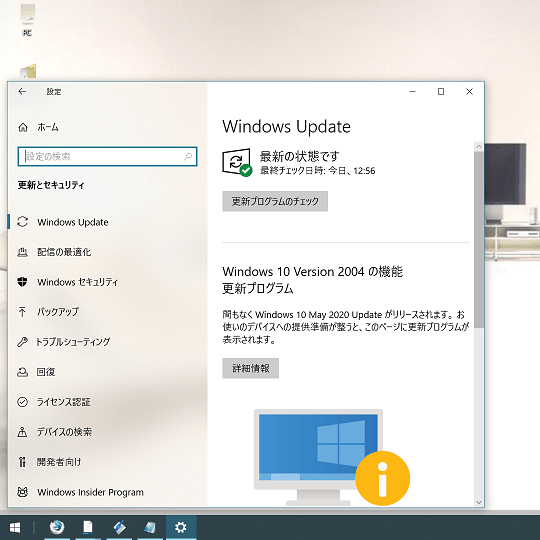
Task: Click Windows 10 Version 2004 feature update heading
Action: 312,280
